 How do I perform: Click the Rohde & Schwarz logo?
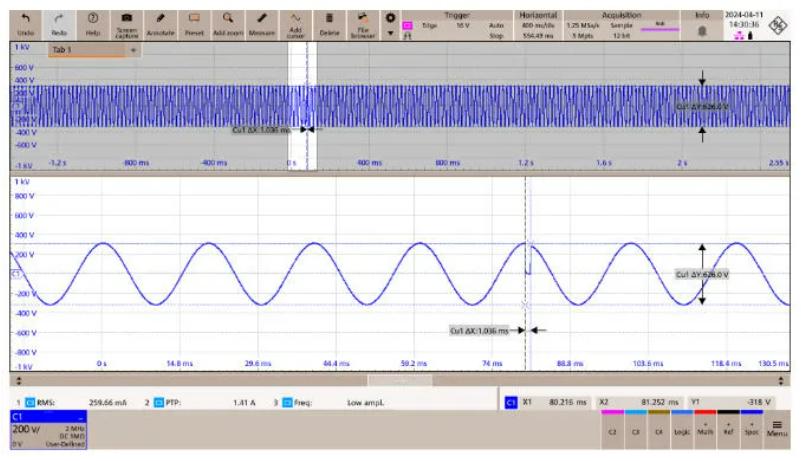coord(778,26)
